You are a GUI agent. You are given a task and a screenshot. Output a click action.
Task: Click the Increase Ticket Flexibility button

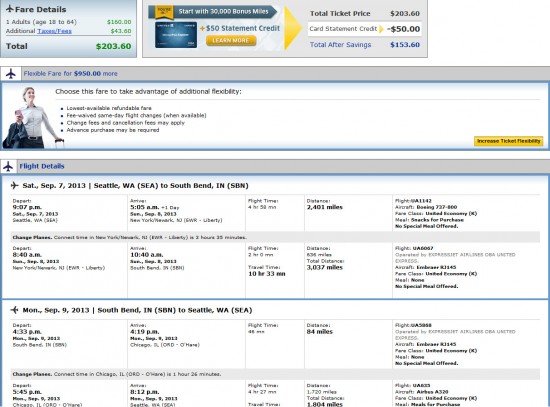509,141
